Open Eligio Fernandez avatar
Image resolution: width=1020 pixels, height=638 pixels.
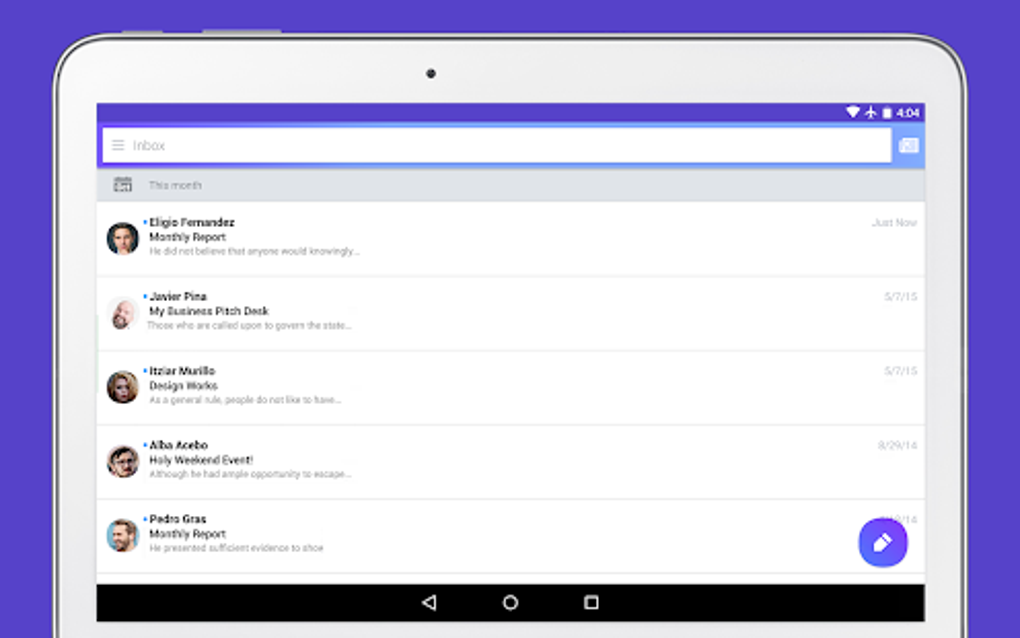click(x=122, y=238)
